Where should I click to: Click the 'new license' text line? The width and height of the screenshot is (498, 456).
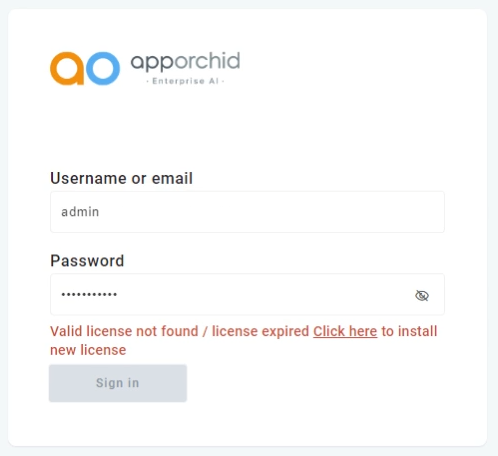(x=88, y=350)
